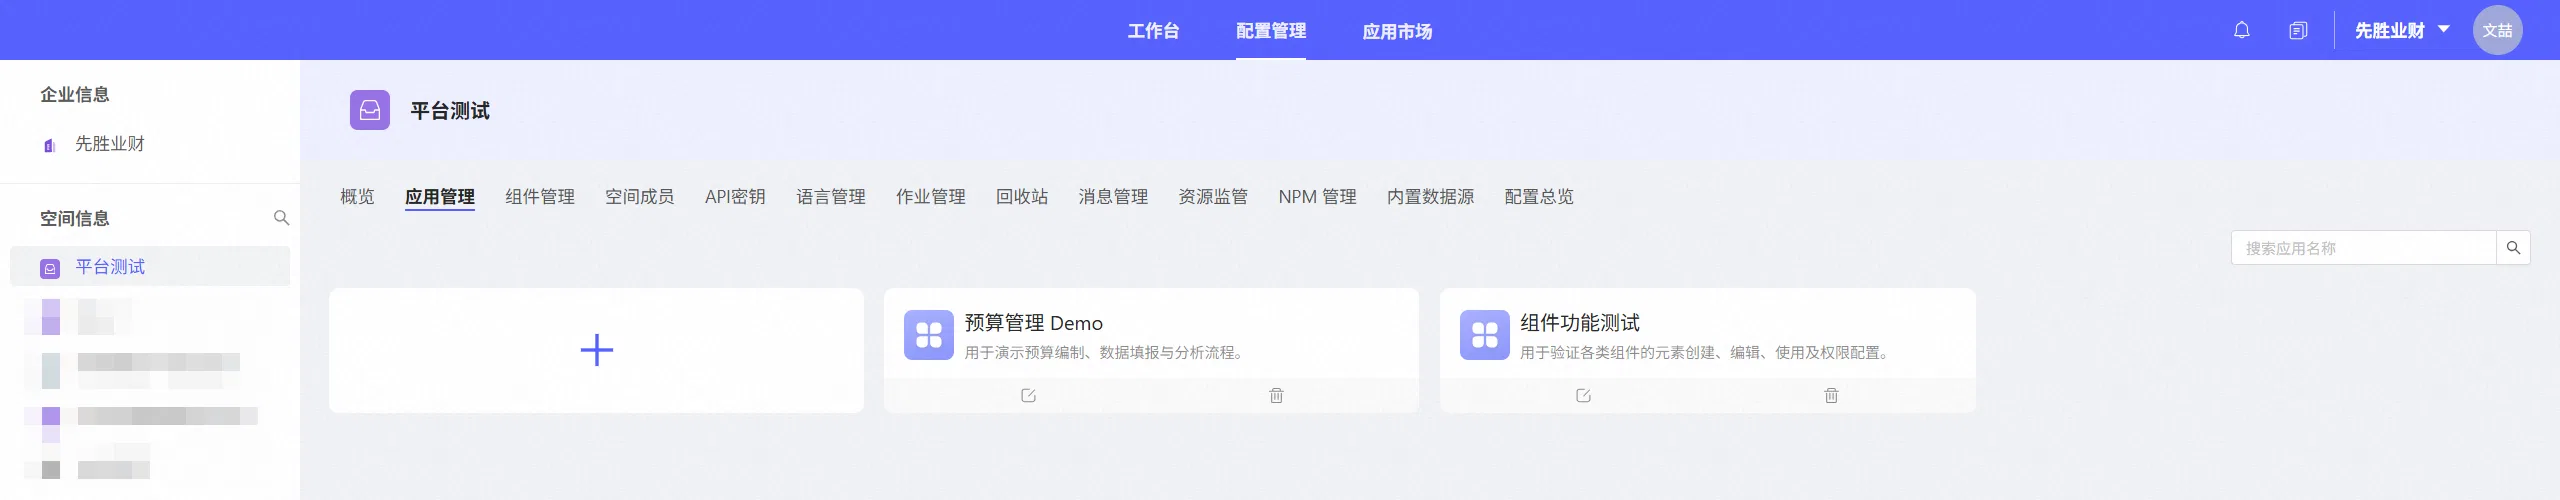The image size is (2560, 500).
Task: Delete the 组件功能测试 application
Action: click(1831, 395)
